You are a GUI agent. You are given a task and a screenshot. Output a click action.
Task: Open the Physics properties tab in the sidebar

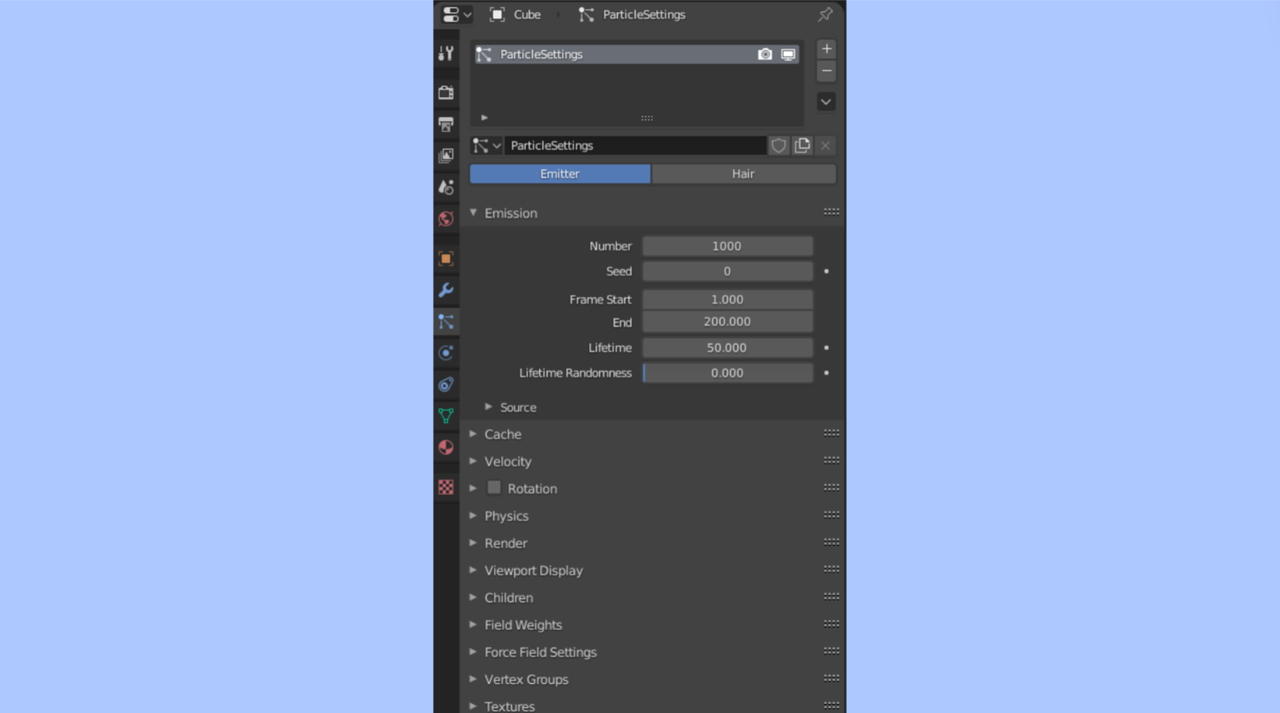(446, 353)
